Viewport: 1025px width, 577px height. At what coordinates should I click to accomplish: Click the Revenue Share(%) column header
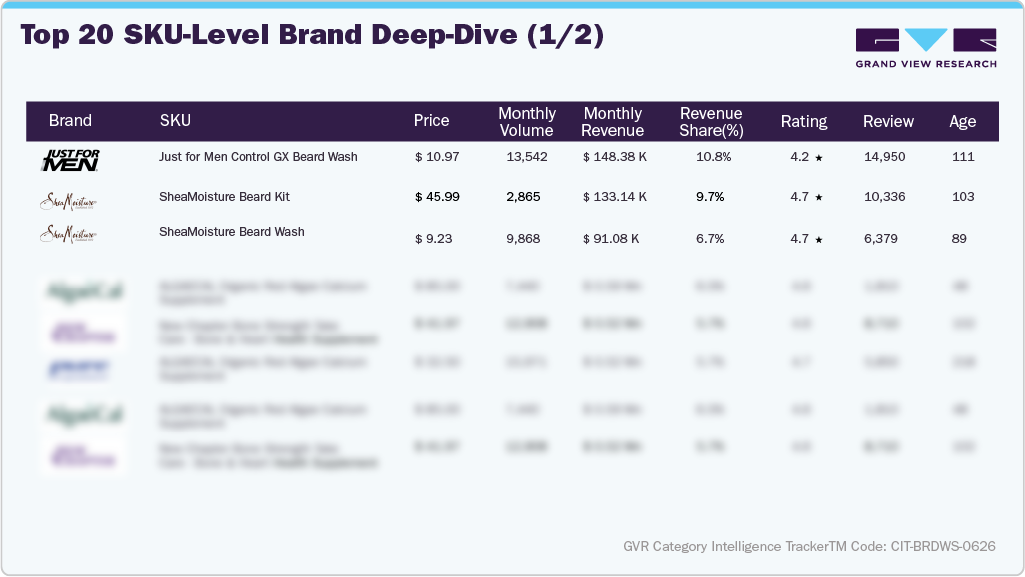[711, 122]
